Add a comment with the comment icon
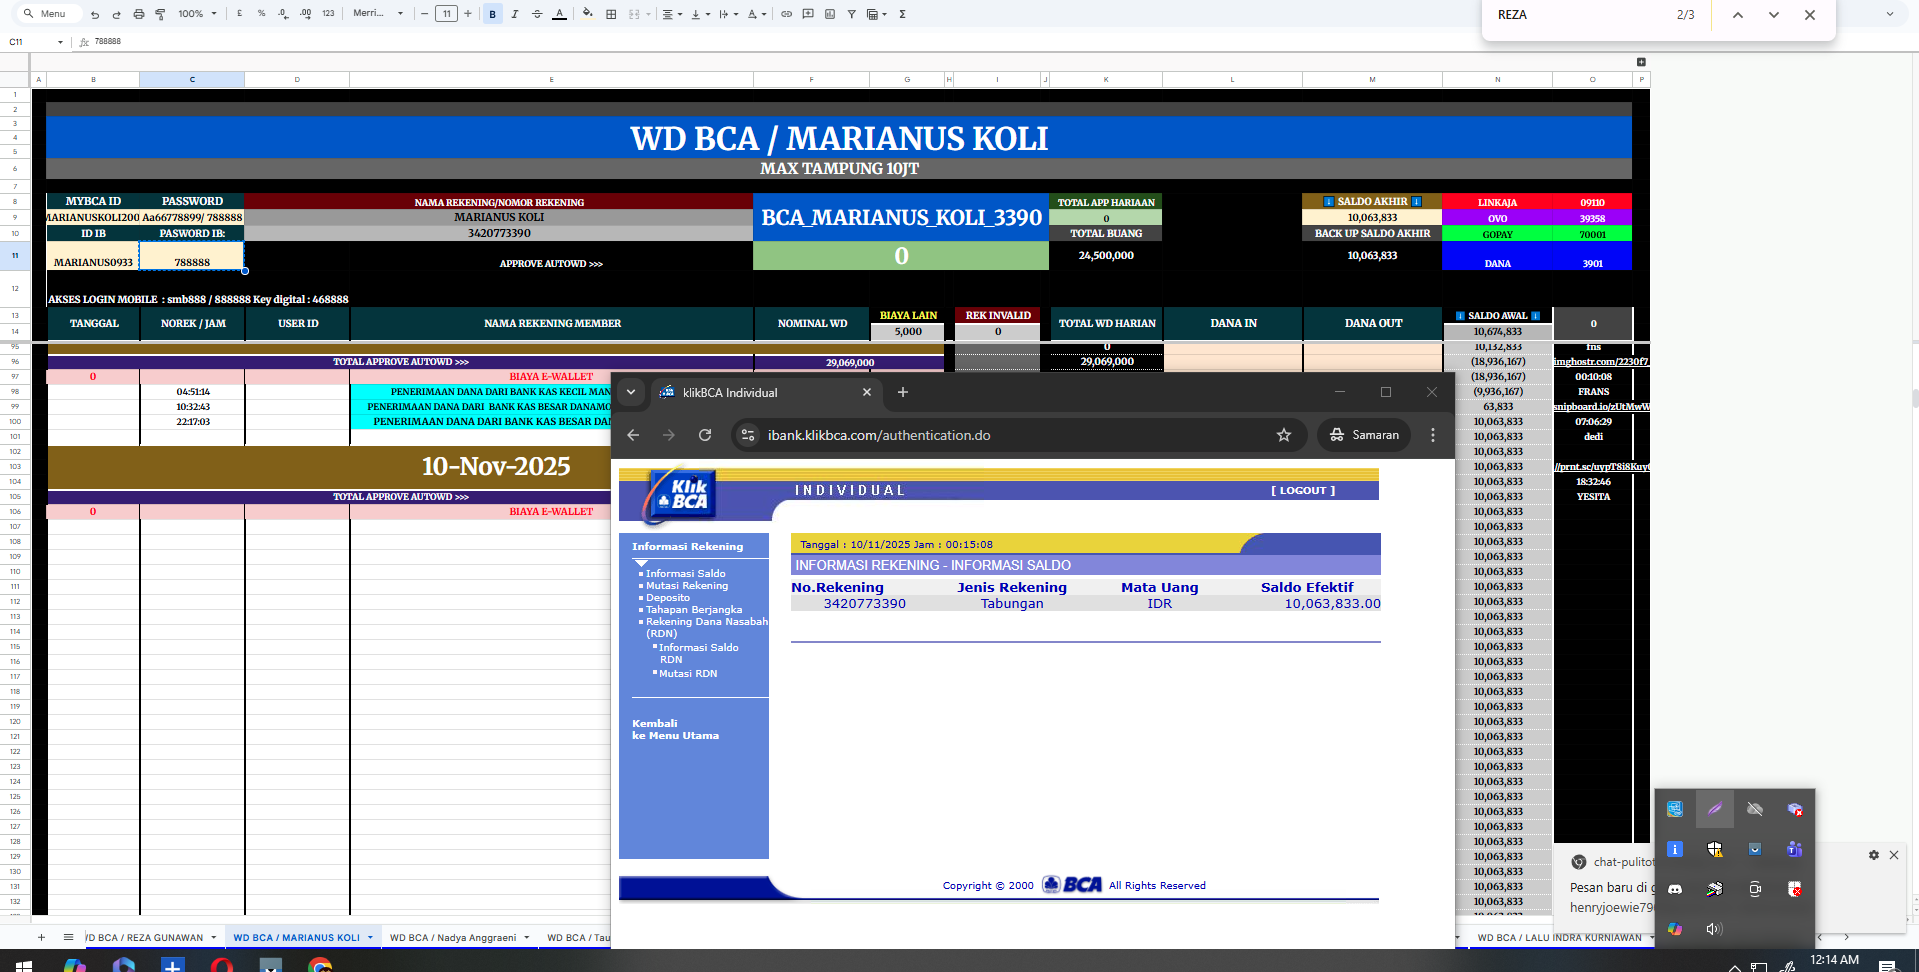Image resolution: width=1919 pixels, height=972 pixels. click(x=808, y=14)
